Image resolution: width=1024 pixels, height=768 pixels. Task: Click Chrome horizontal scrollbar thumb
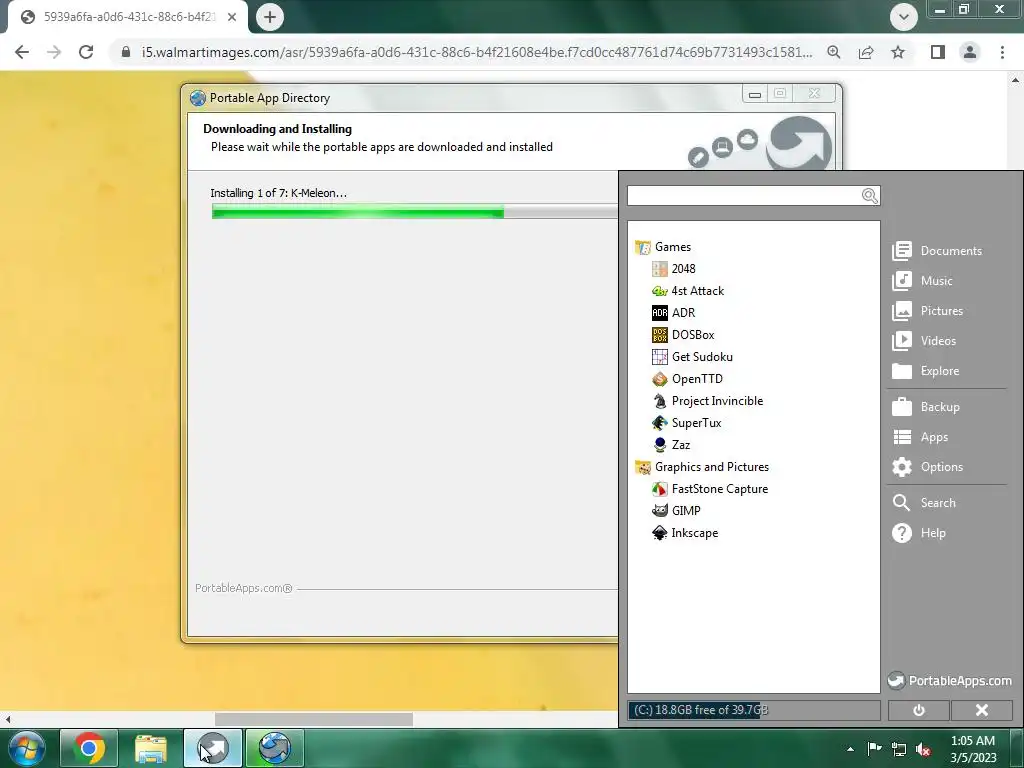pos(314,719)
